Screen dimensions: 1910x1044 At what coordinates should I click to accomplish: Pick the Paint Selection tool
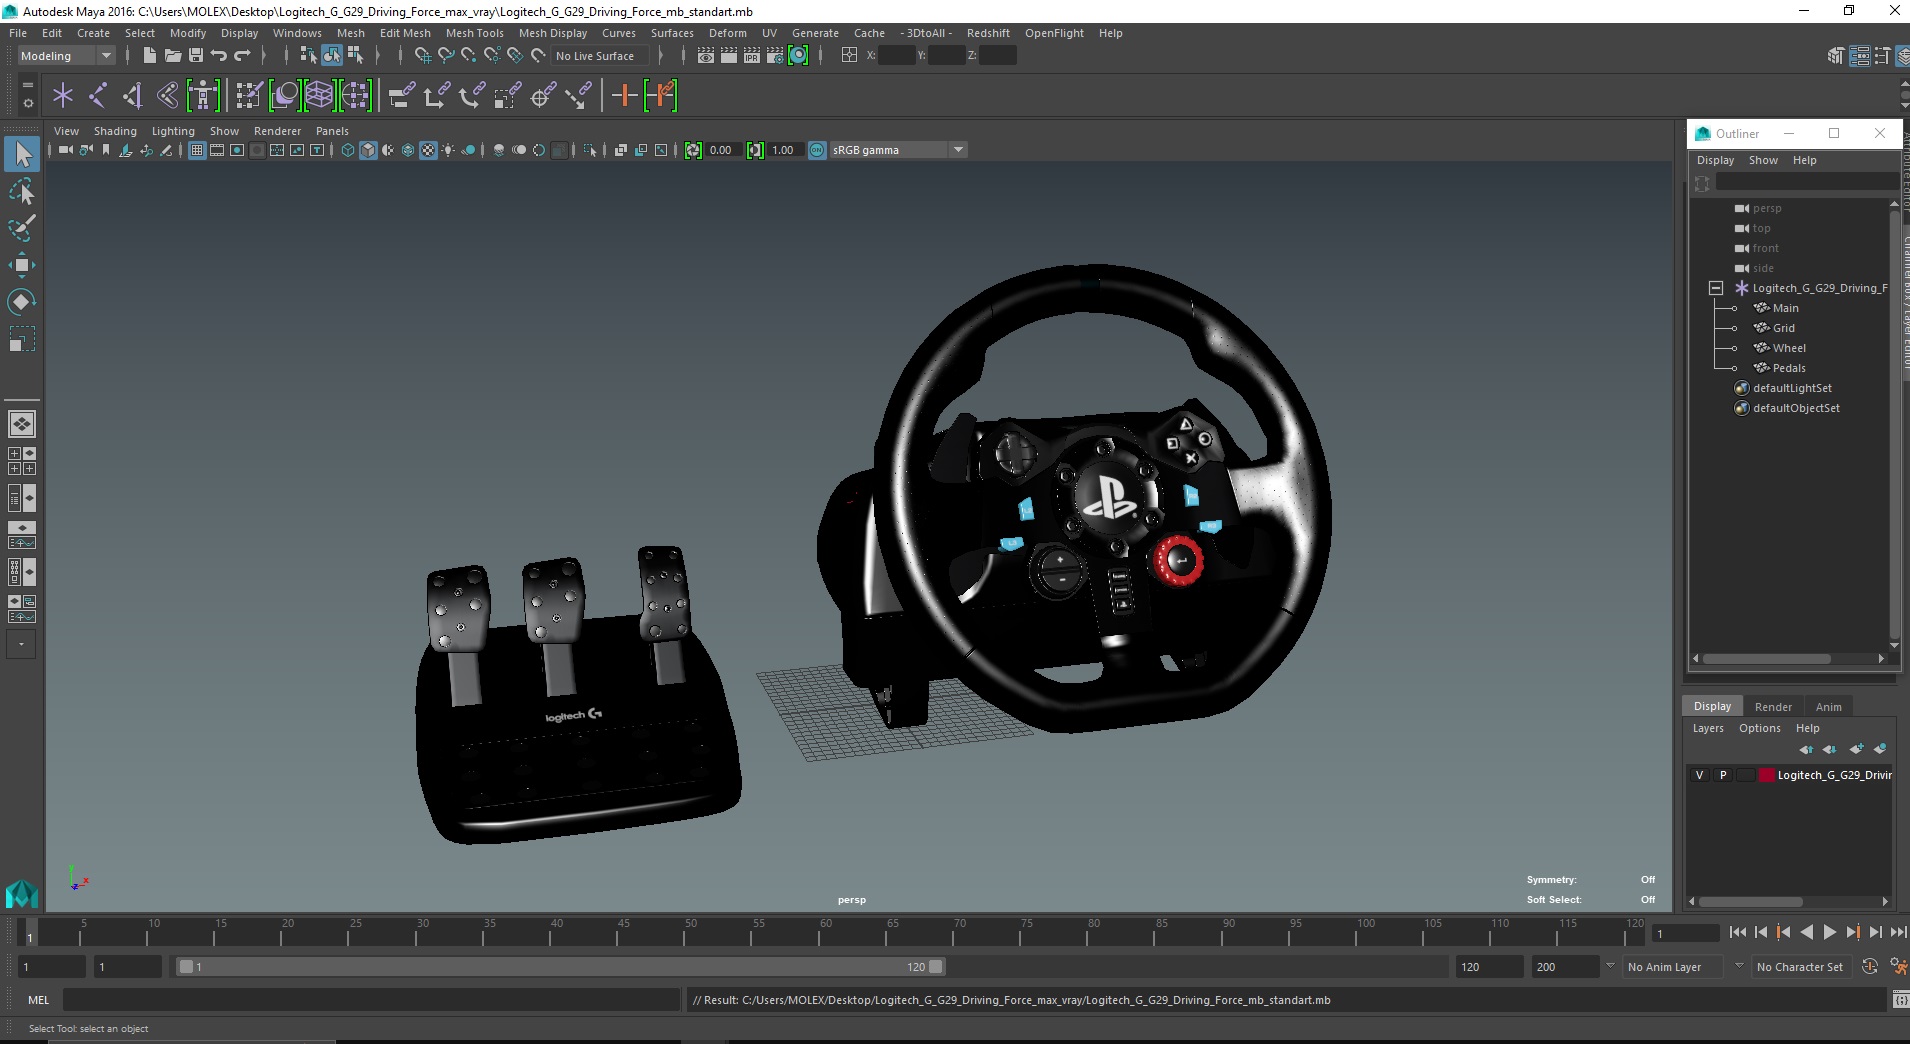click(x=22, y=228)
